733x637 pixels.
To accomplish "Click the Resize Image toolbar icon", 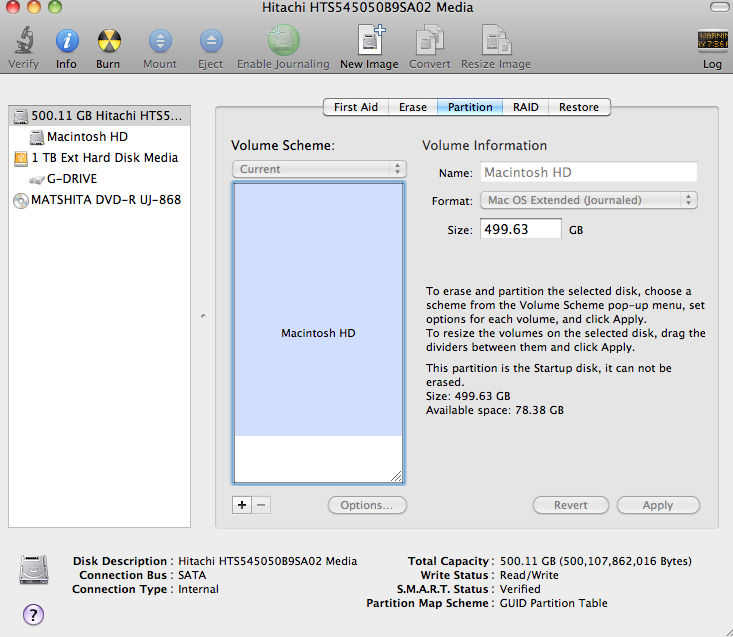I will click(496, 40).
